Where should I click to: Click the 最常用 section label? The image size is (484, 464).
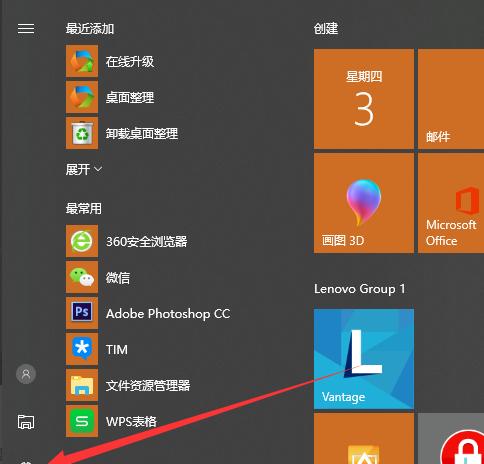click(x=84, y=209)
